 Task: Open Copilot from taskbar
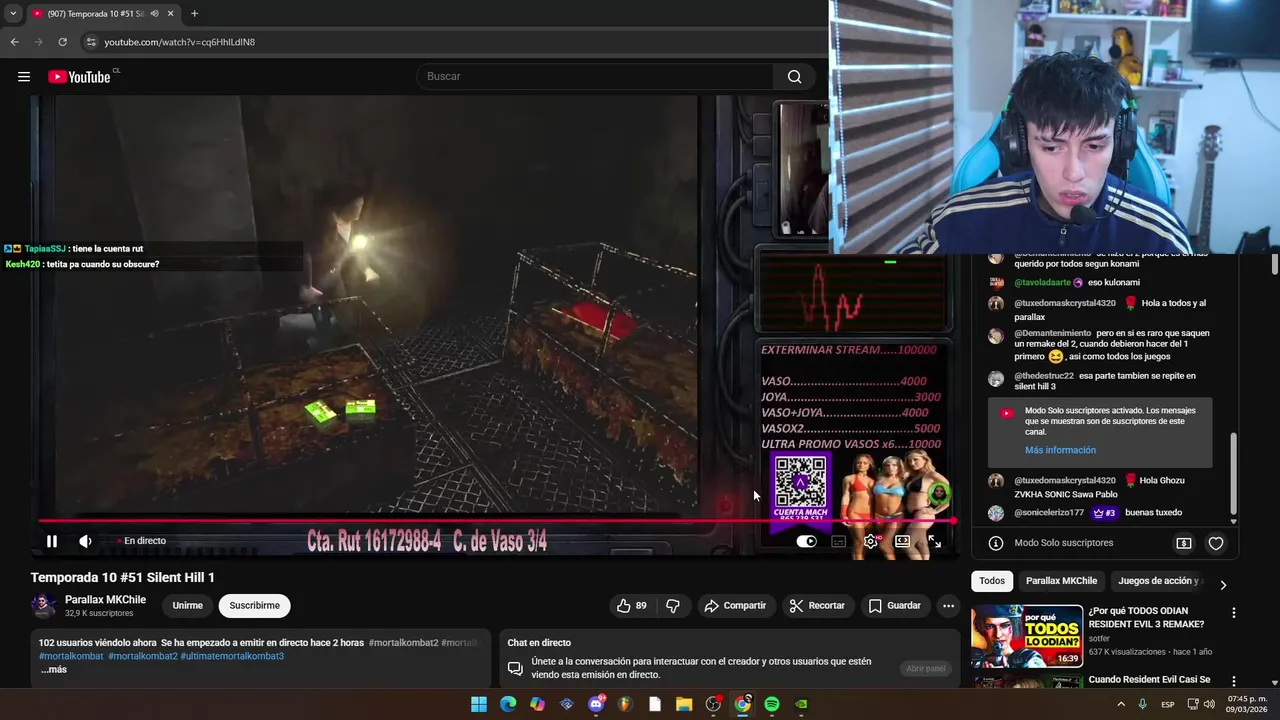[537, 704]
